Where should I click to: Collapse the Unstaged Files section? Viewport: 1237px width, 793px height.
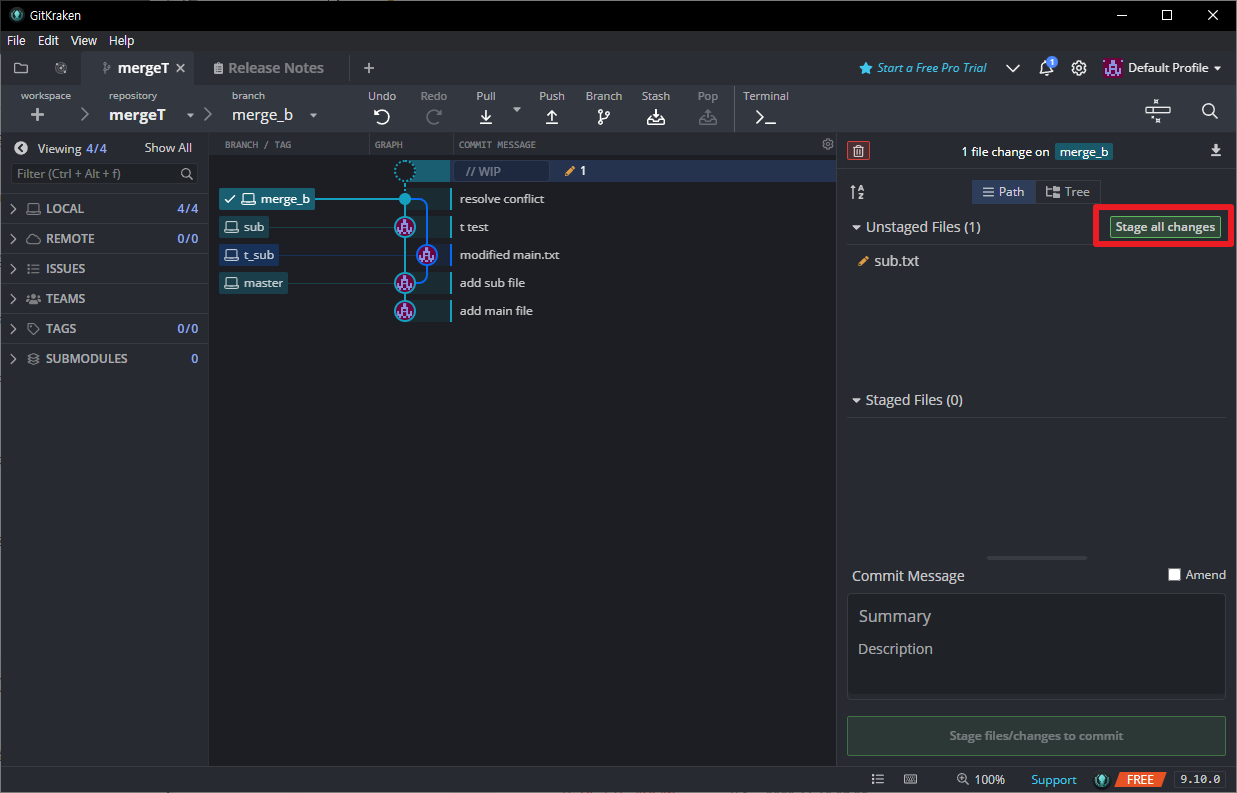[x=857, y=228]
